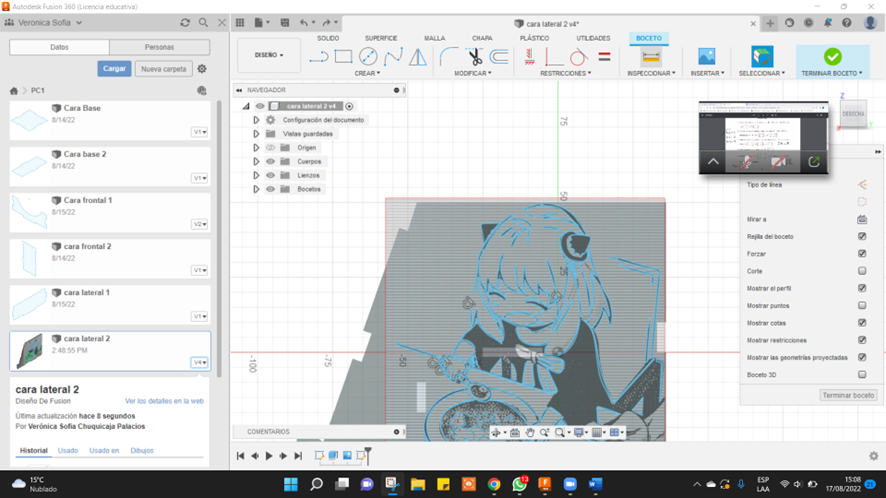Switch to the PLÁSTICO tab

tap(535, 38)
